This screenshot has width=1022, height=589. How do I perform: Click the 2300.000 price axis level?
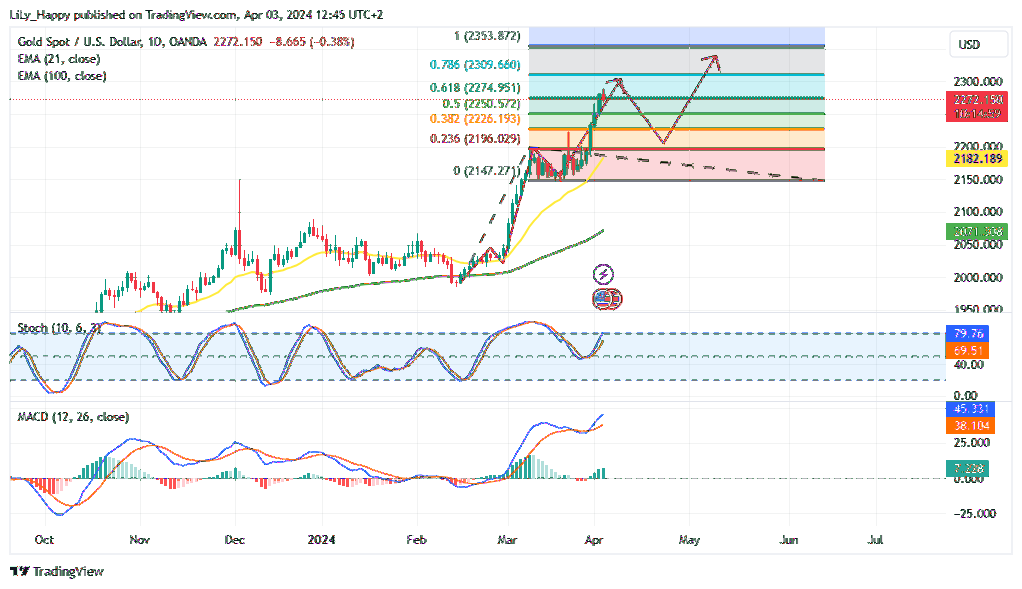point(978,81)
